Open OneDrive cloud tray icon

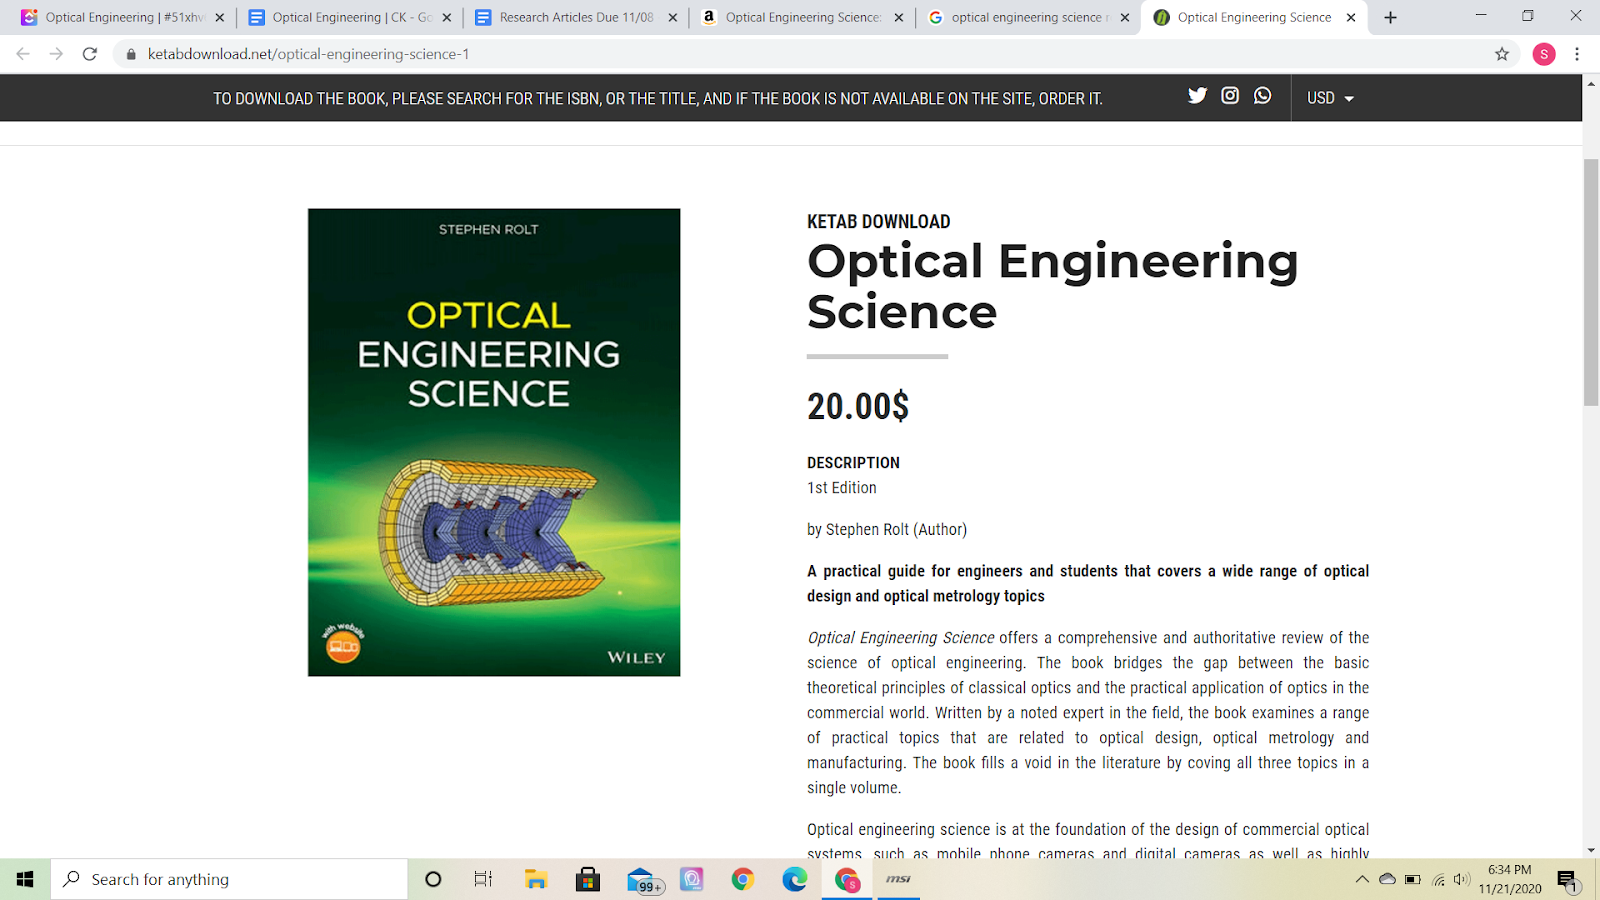tap(1387, 880)
